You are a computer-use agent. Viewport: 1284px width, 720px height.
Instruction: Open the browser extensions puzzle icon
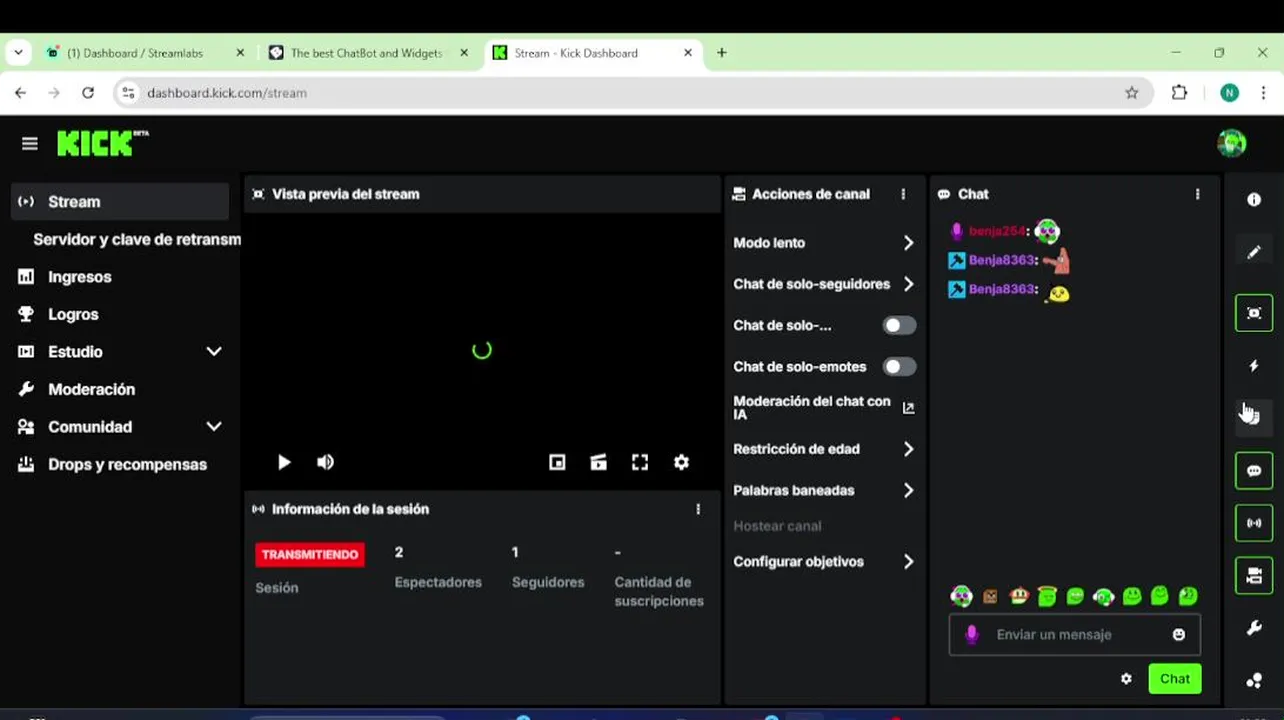1179,93
